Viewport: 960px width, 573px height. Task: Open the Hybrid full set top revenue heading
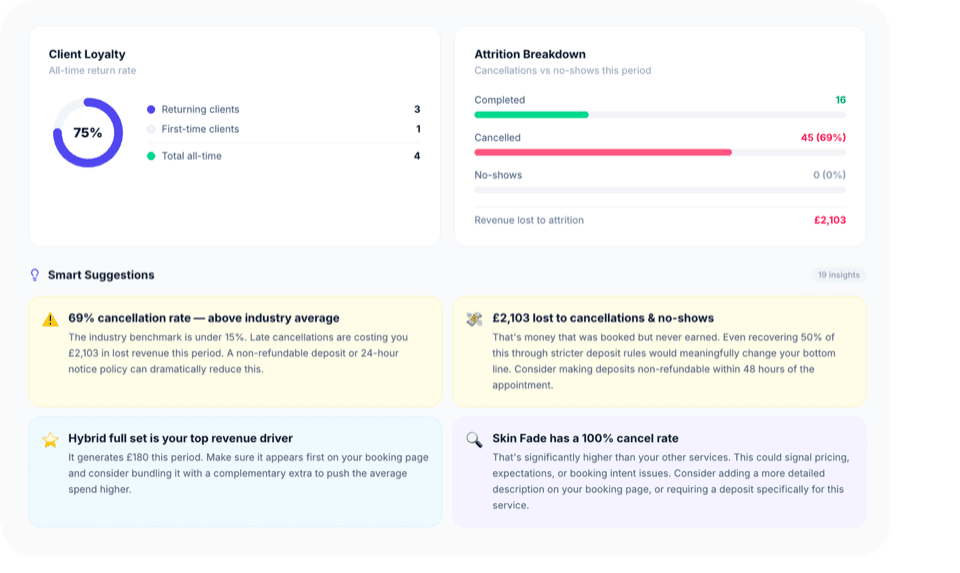(x=181, y=438)
